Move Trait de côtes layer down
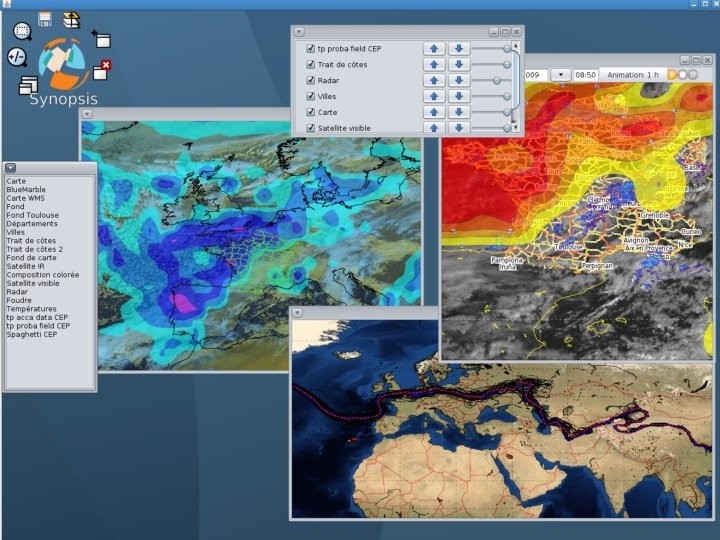 point(459,65)
